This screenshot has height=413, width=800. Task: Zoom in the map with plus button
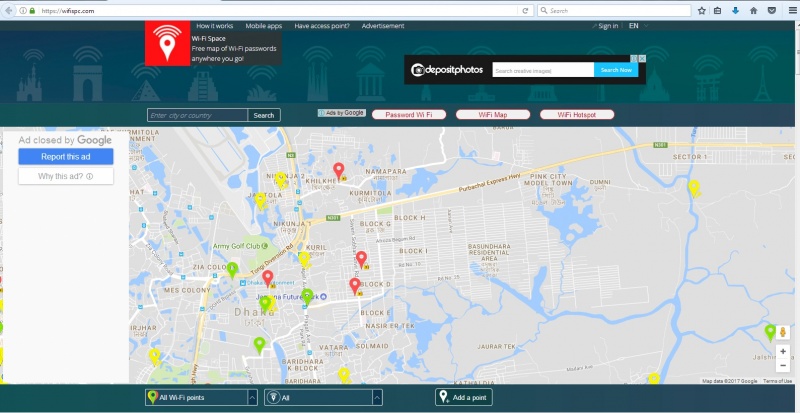pyautogui.click(x=783, y=352)
